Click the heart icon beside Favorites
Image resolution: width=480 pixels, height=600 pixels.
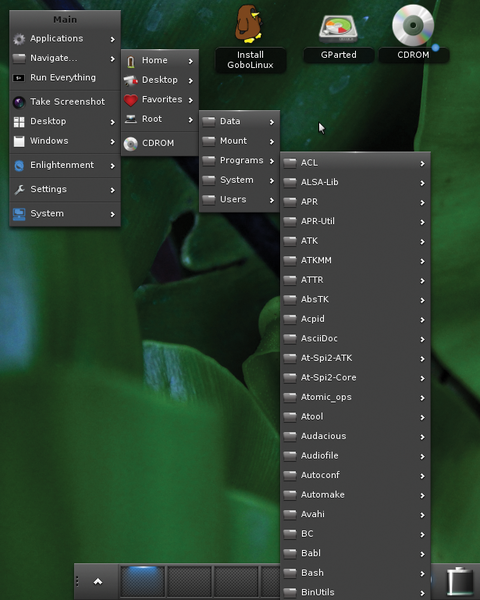(x=131, y=100)
